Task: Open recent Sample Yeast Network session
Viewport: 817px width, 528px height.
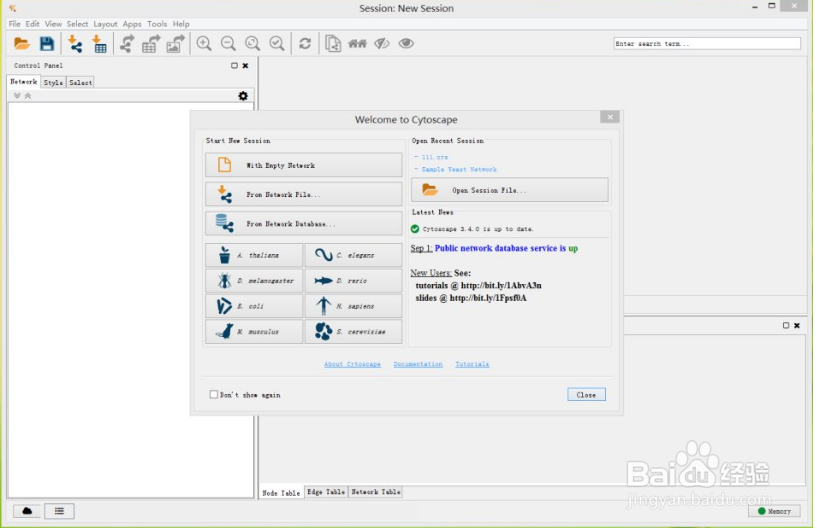Action: tap(459, 169)
